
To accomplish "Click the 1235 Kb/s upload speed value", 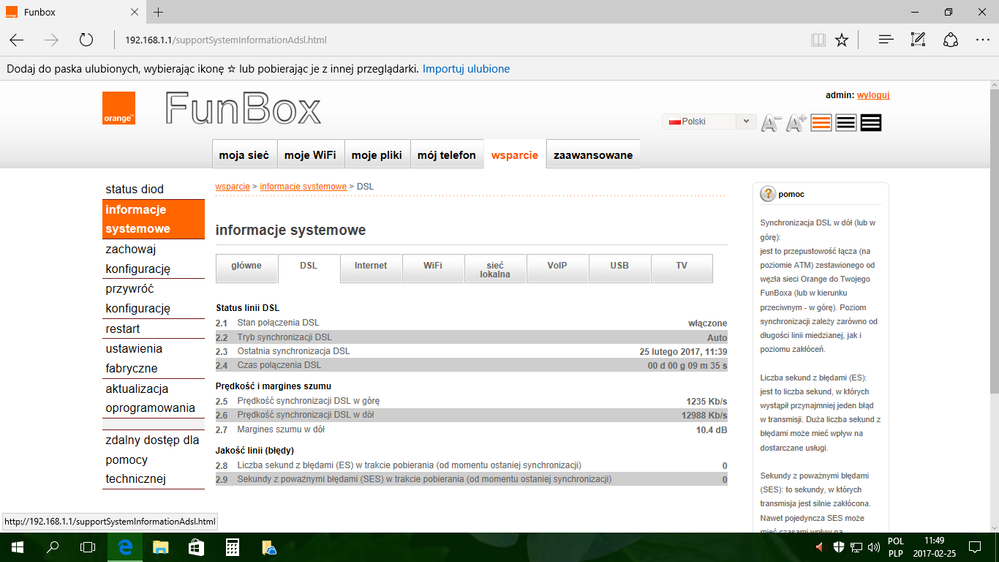I will [x=707, y=401].
